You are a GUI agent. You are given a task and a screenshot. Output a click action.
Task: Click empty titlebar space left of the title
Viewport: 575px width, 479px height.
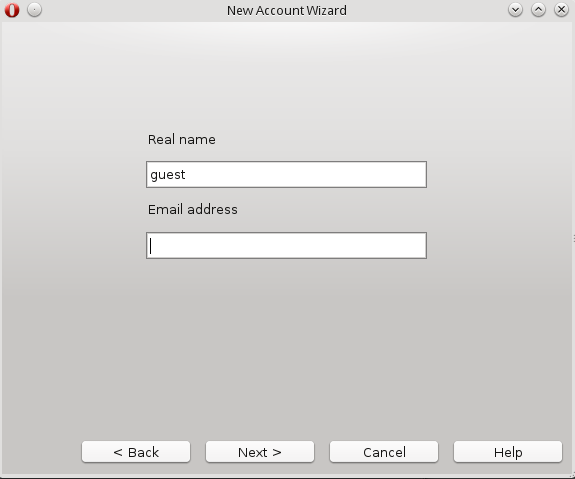click(132, 10)
